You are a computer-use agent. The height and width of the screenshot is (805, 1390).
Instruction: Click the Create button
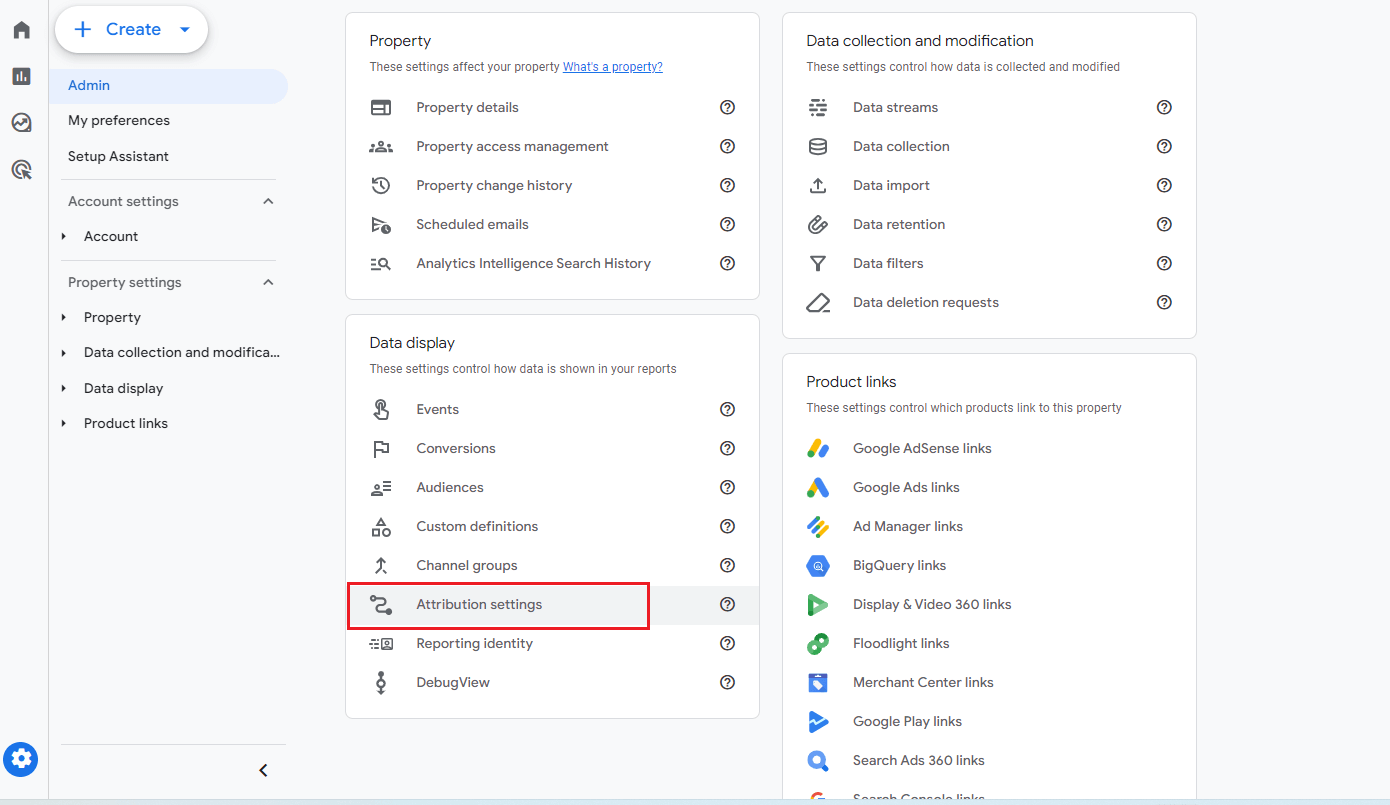131,30
